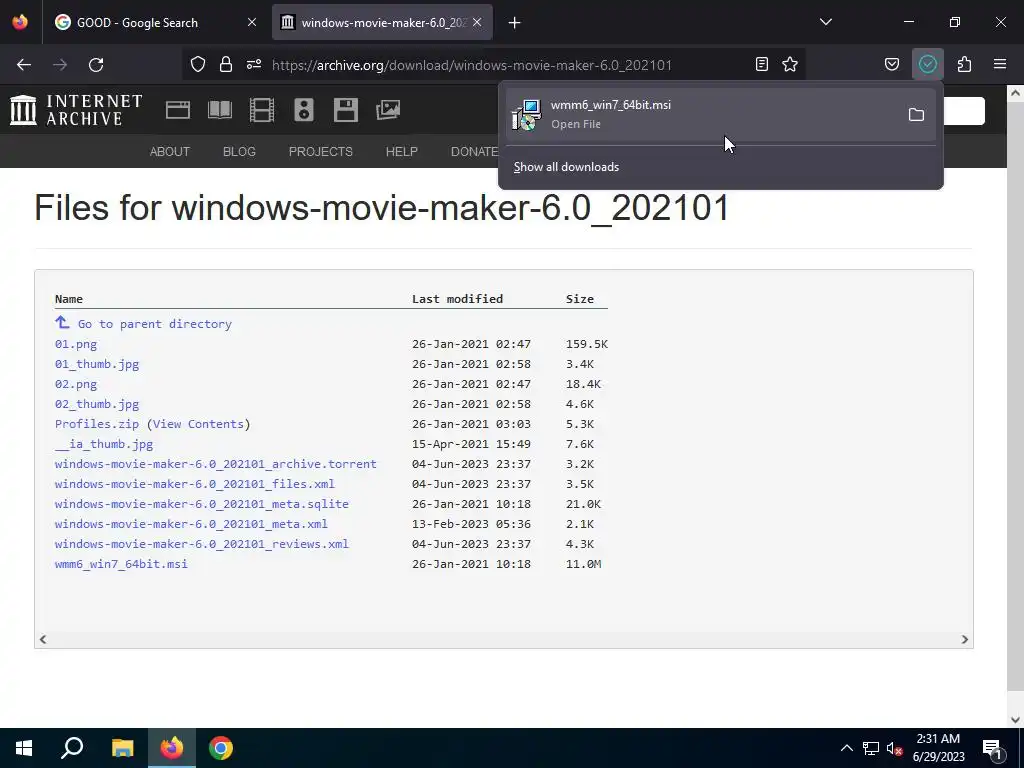Close the windows-movie-maker tab
This screenshot has width=1024, height=768.
(x=477, y=22)
